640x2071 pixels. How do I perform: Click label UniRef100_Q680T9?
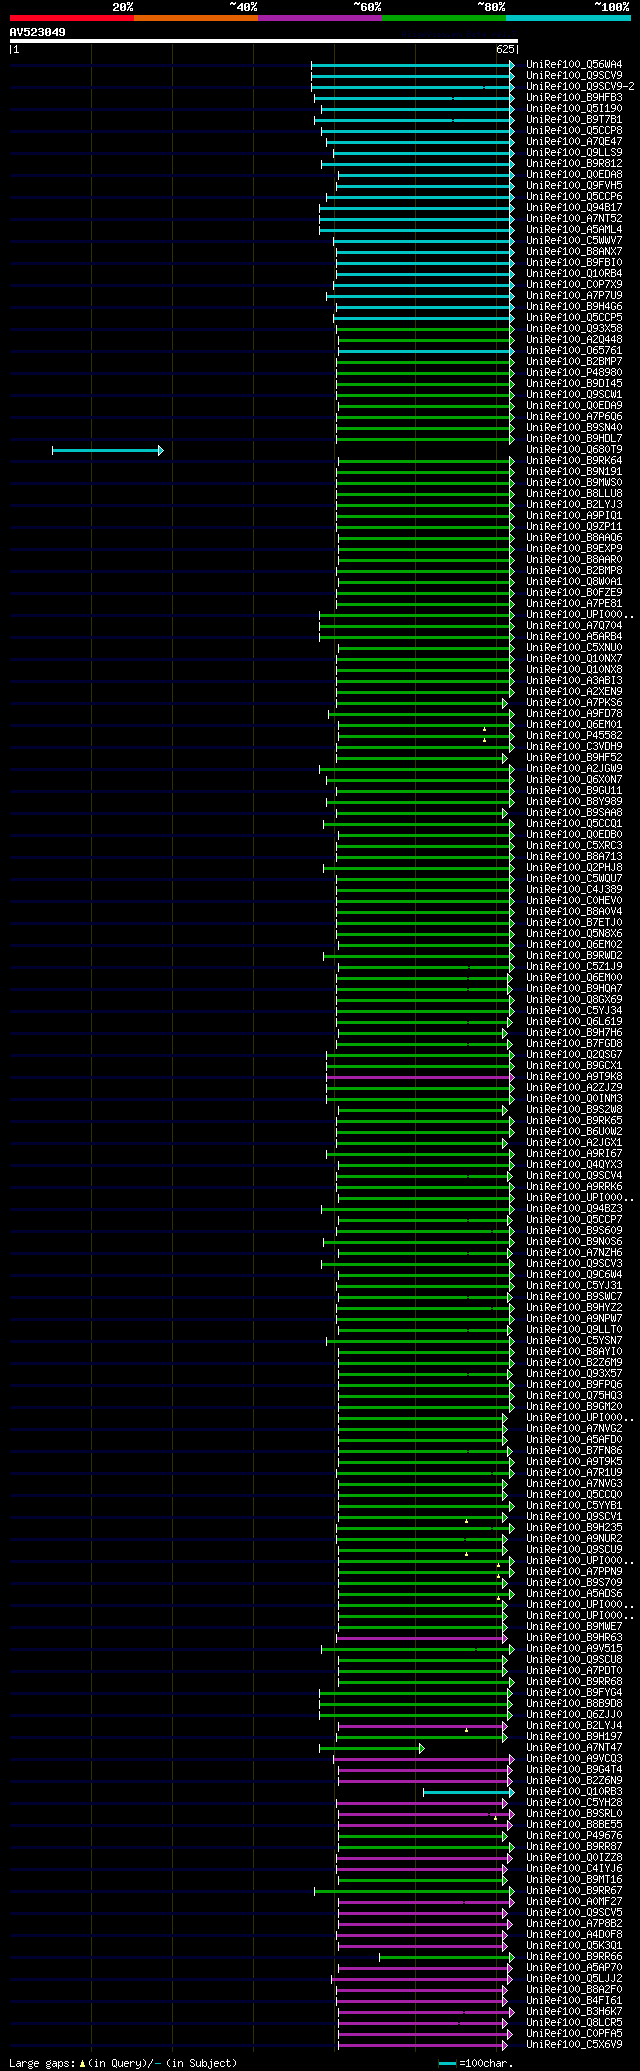click(574, 450)
